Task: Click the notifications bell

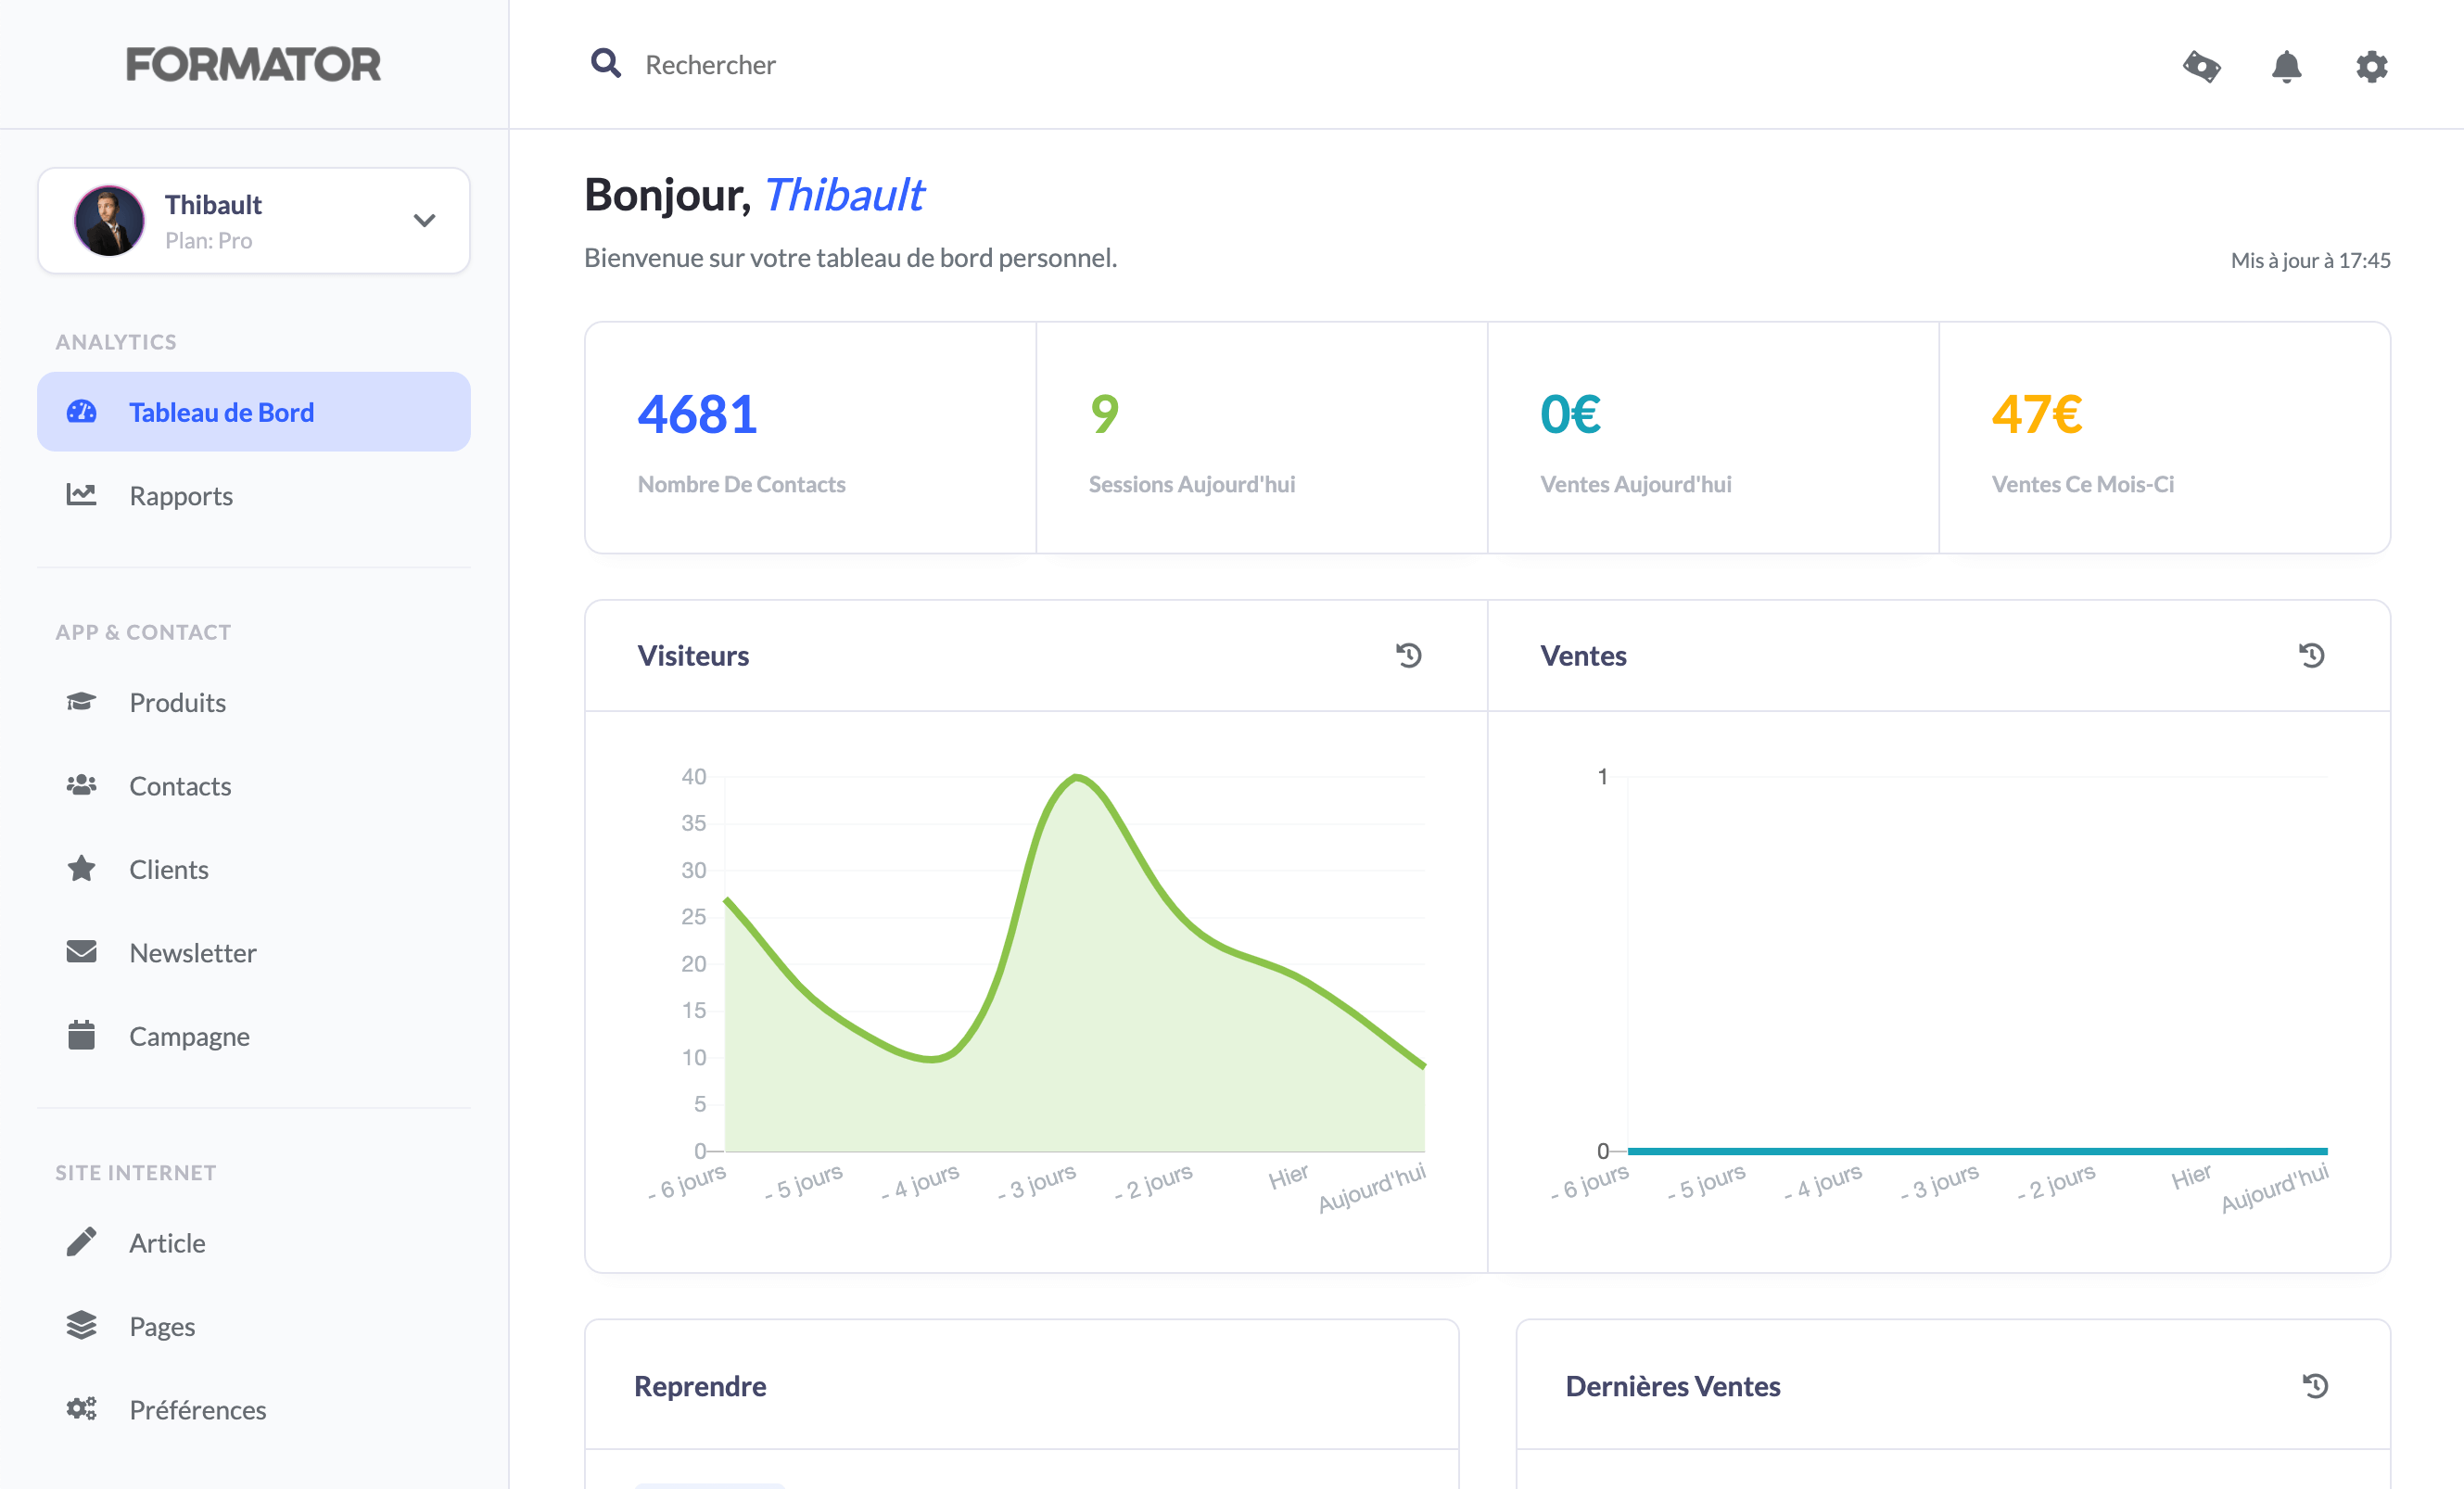Action: (2287, 66)
